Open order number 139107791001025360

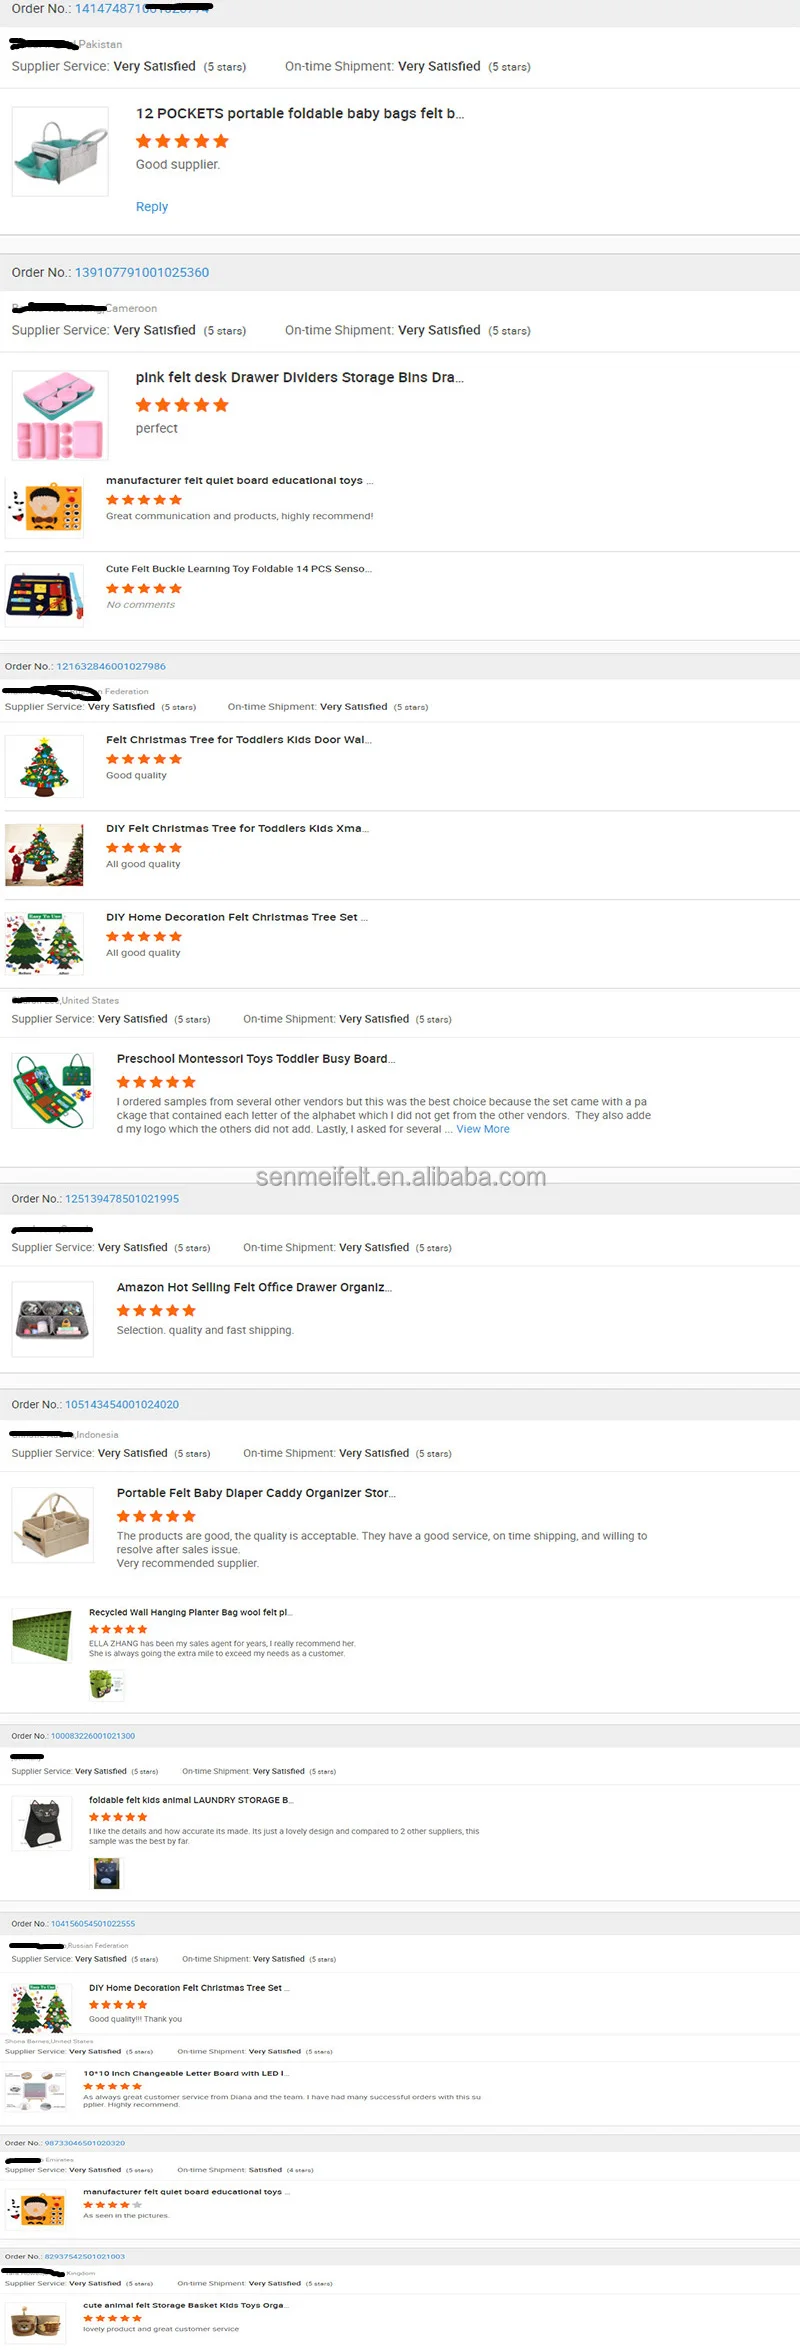(142, 272)
